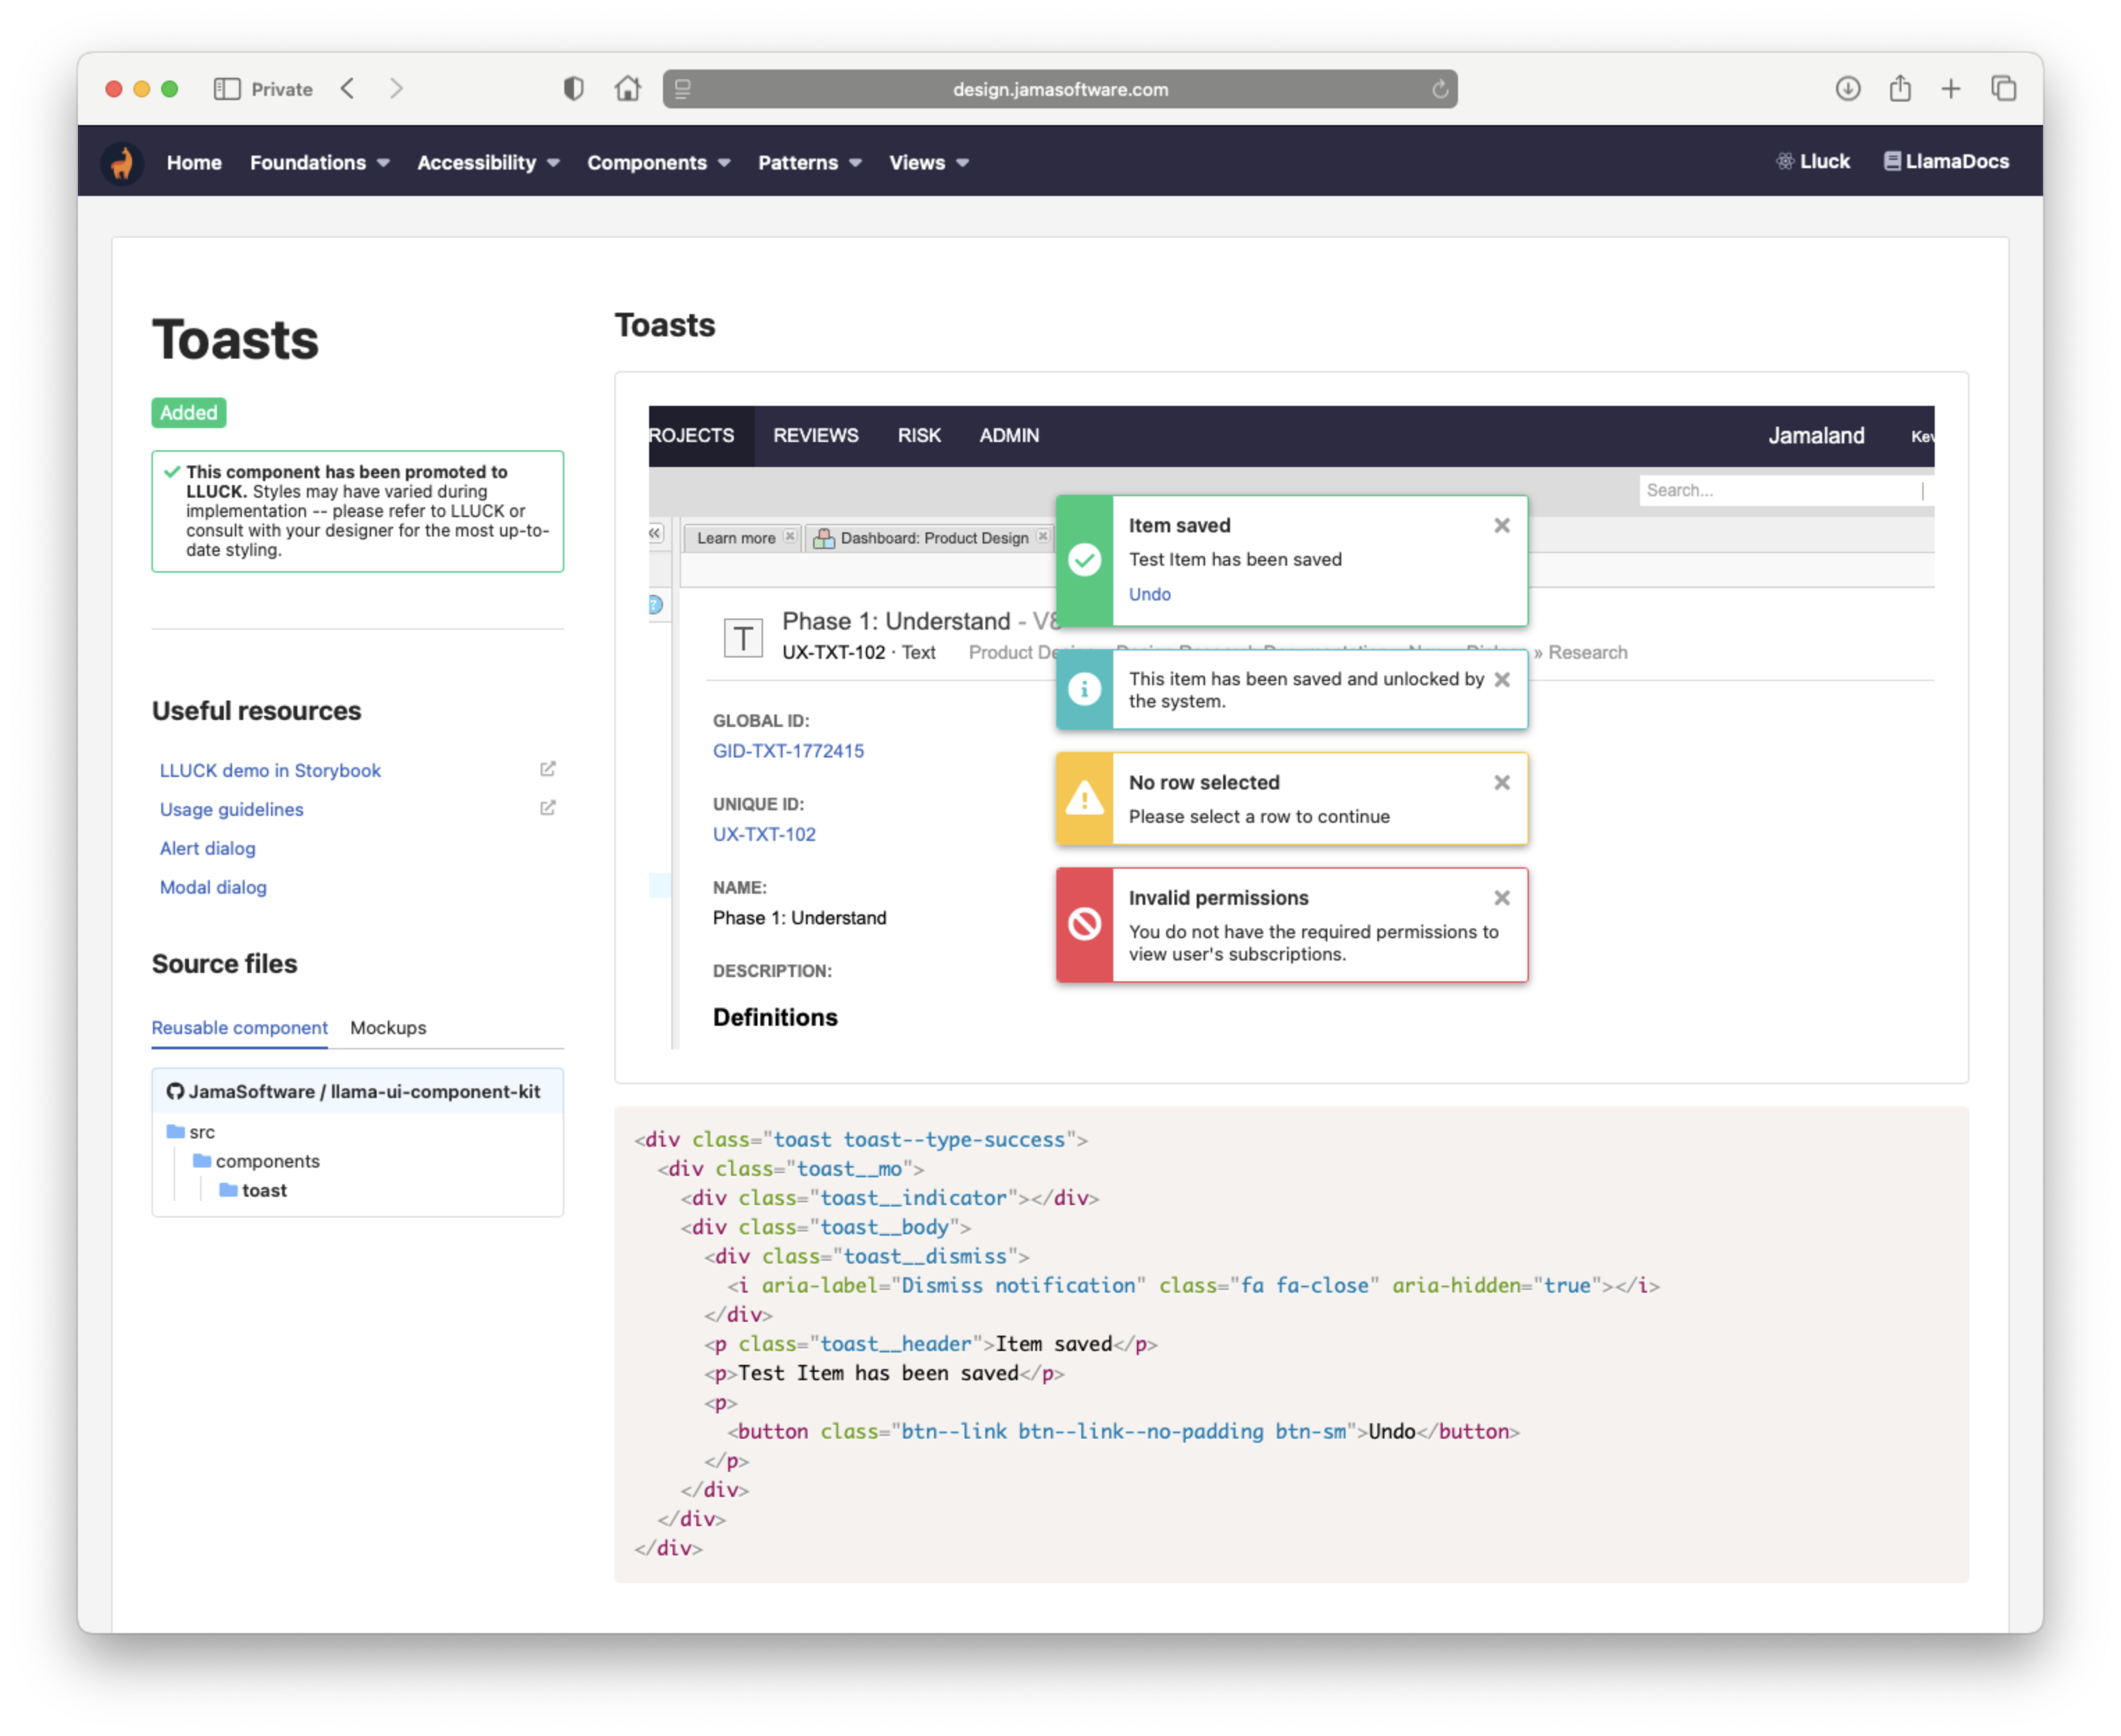
Task: Open the Safari downloads icon
Action: (x=1847, y=89)
